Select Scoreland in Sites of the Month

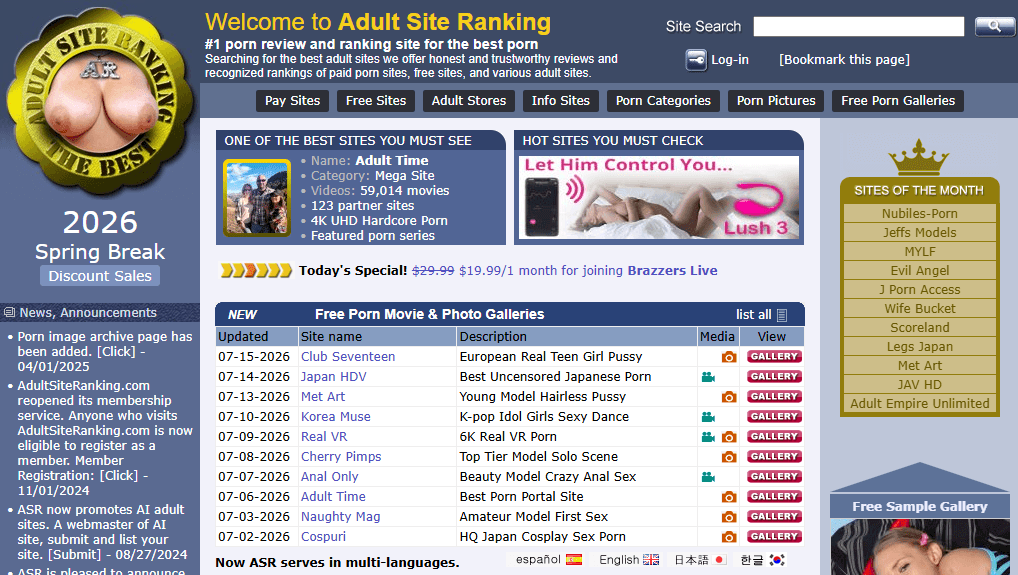pyautogui.click(x=919, y=328)
